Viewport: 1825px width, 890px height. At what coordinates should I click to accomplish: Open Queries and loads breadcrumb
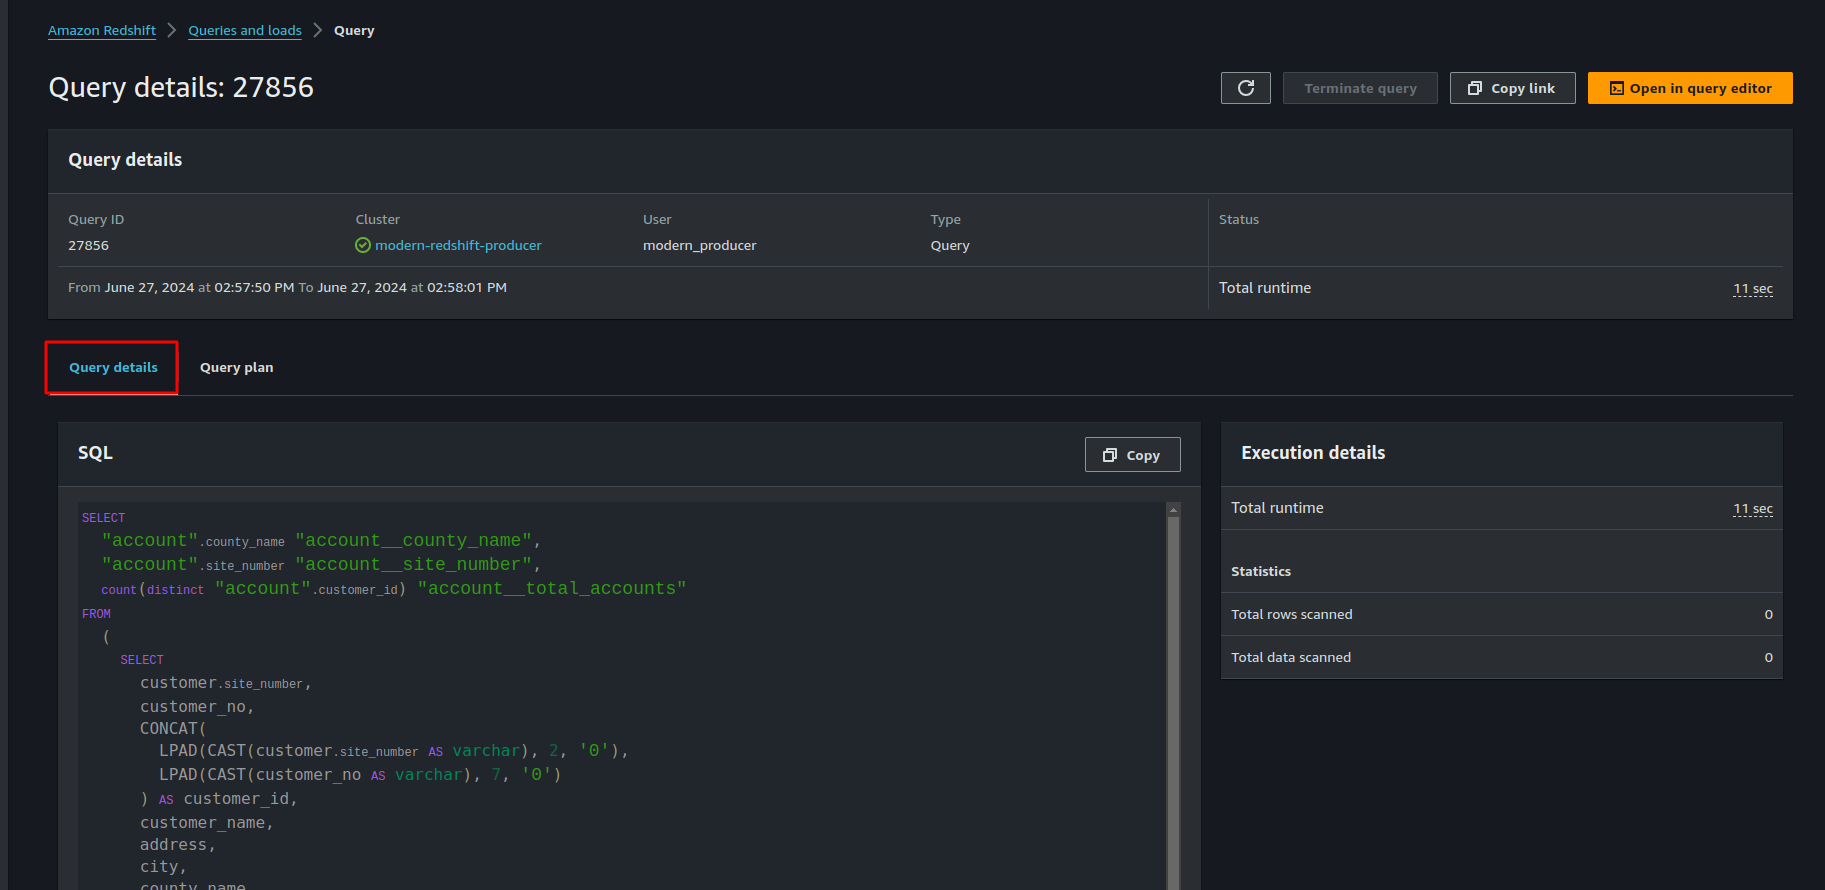(245, 30)
